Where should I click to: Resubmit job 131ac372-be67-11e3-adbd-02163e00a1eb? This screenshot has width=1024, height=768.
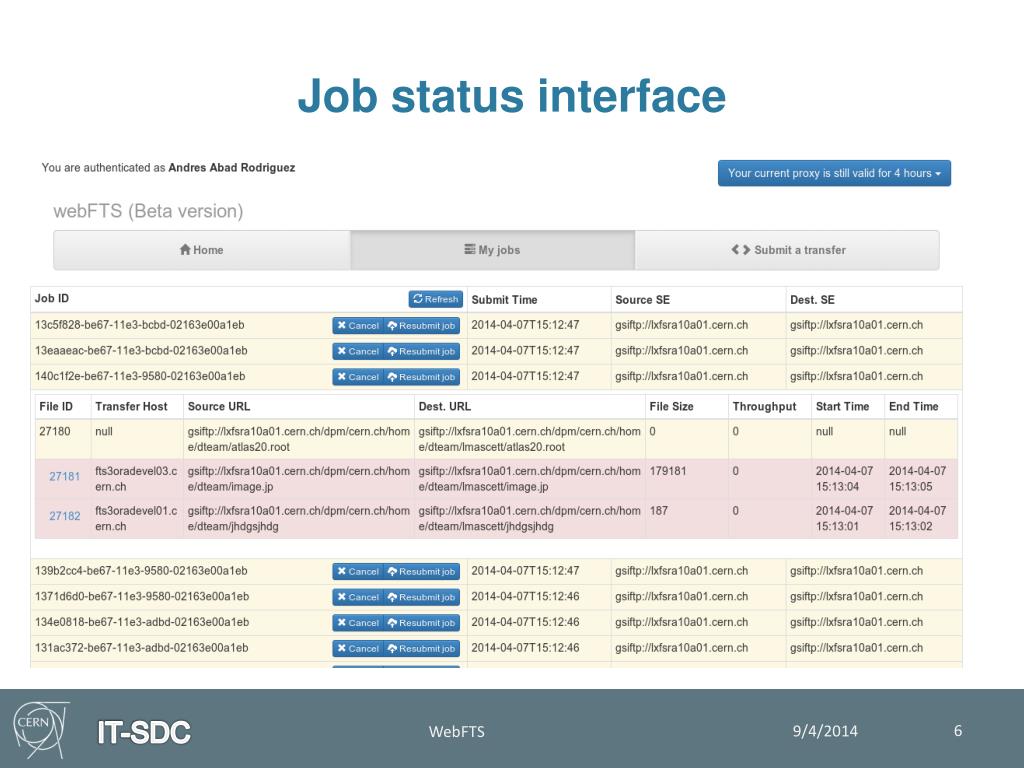(421, 648)
